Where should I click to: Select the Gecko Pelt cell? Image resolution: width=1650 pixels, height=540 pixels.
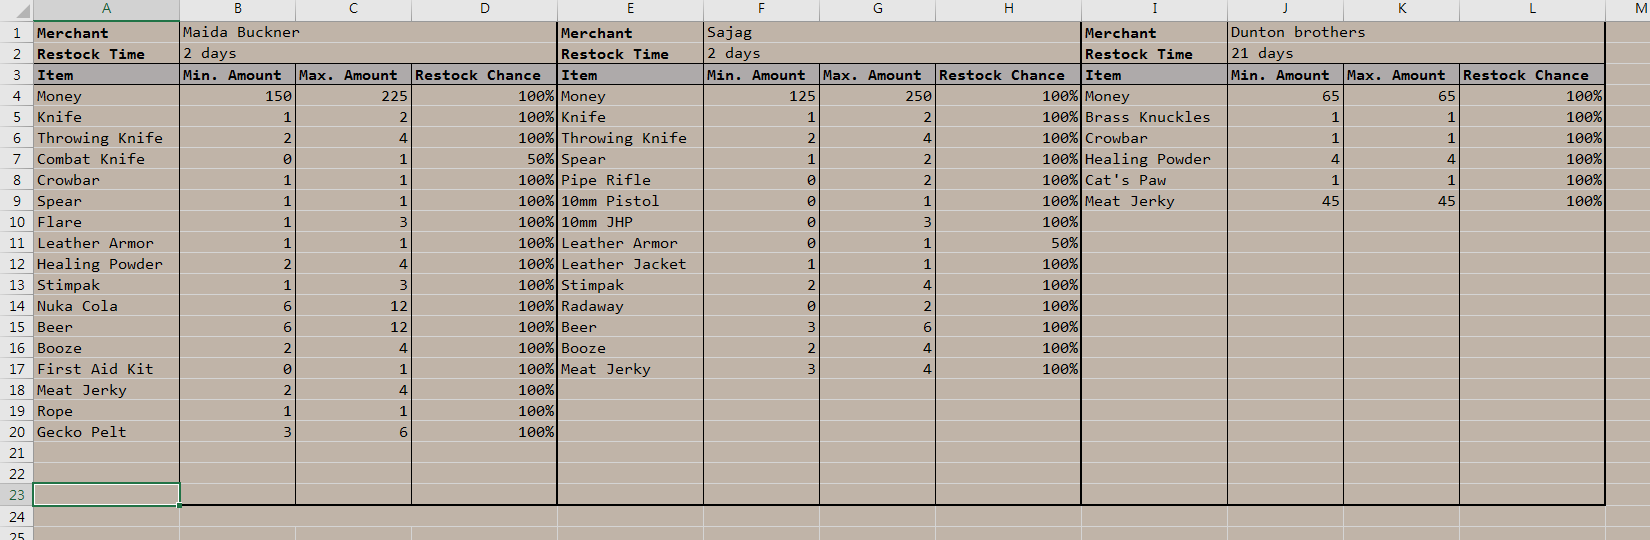[106, 432]
